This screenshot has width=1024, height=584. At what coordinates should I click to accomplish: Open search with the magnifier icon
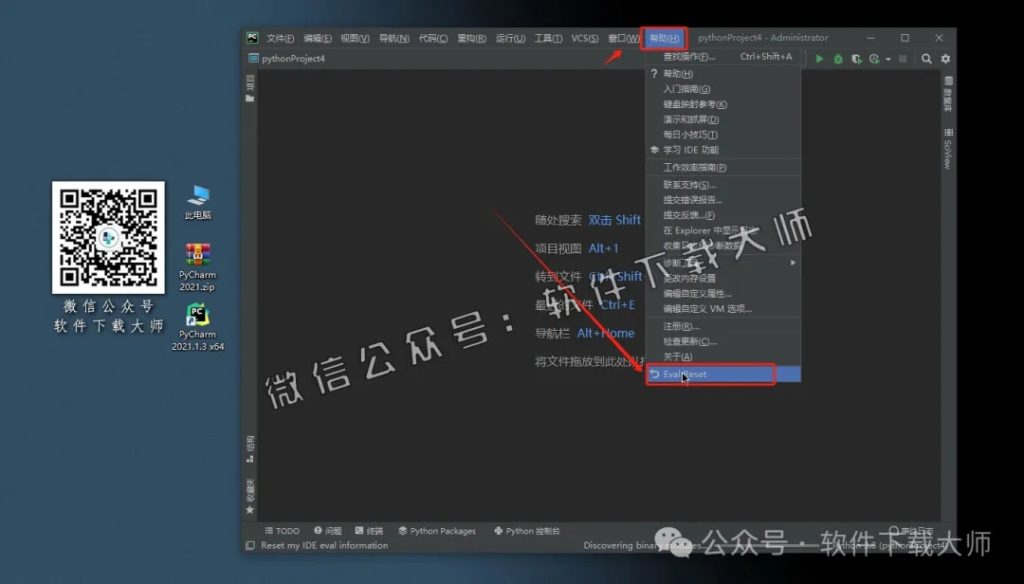(926, 58)
